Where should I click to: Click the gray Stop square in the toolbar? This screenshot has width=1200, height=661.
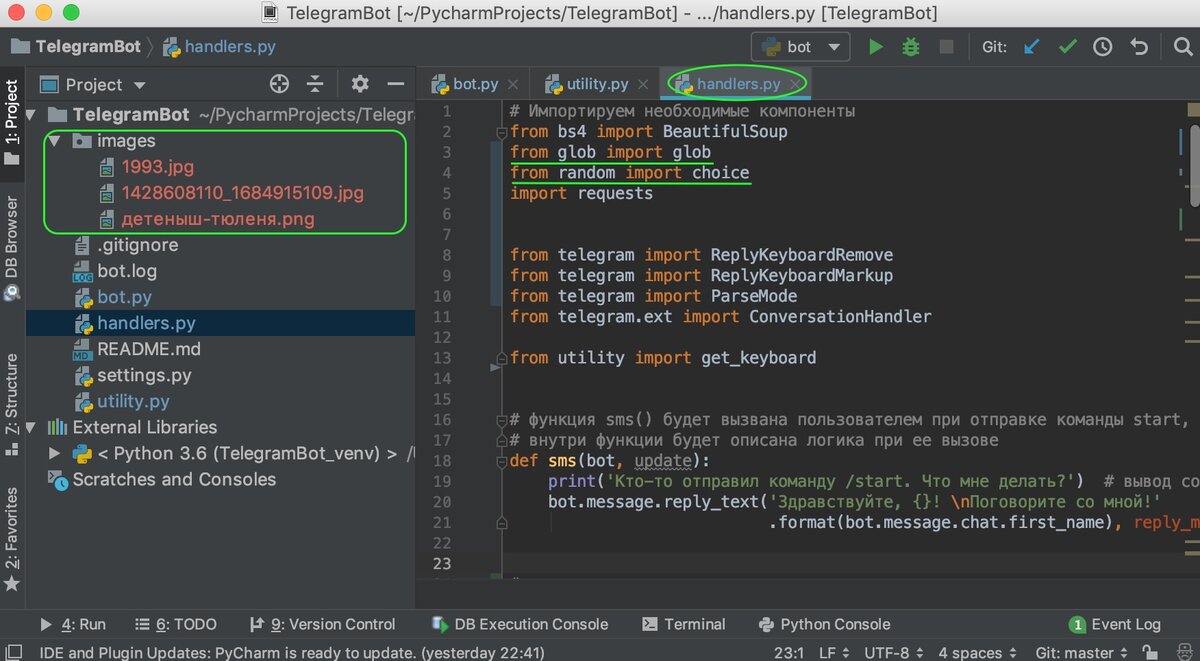pos(946,46)
